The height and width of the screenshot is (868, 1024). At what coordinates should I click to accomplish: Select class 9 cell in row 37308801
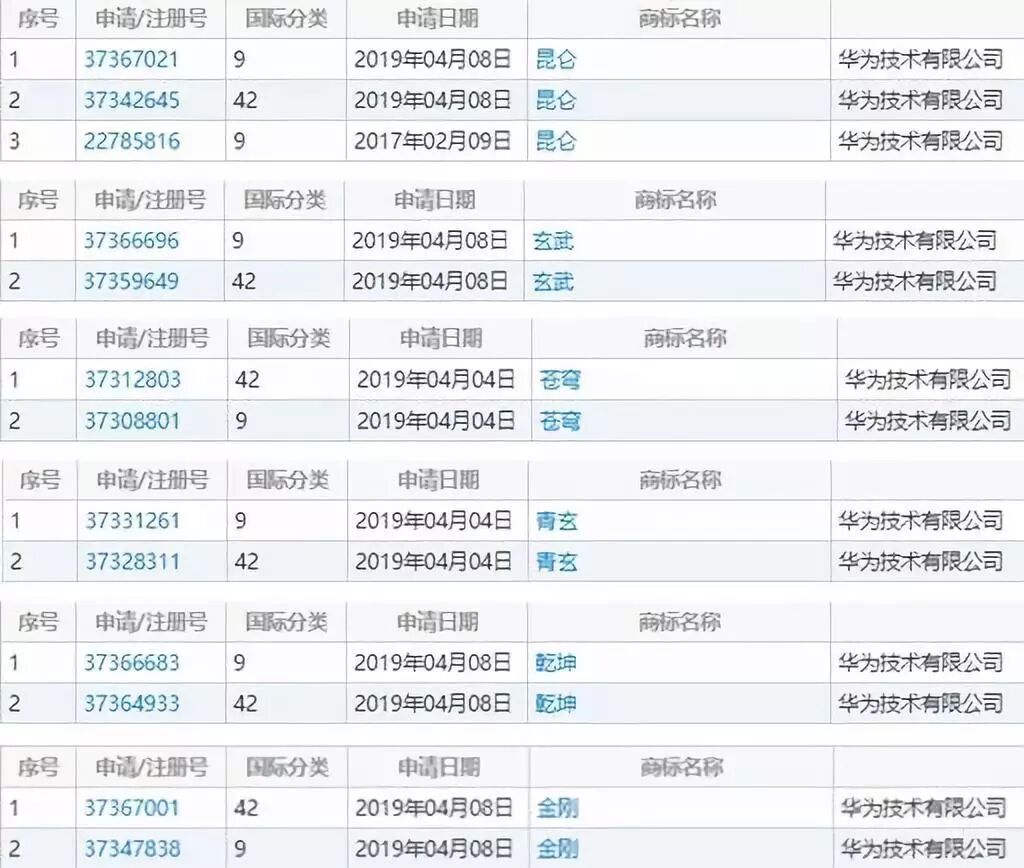point(241,421)
